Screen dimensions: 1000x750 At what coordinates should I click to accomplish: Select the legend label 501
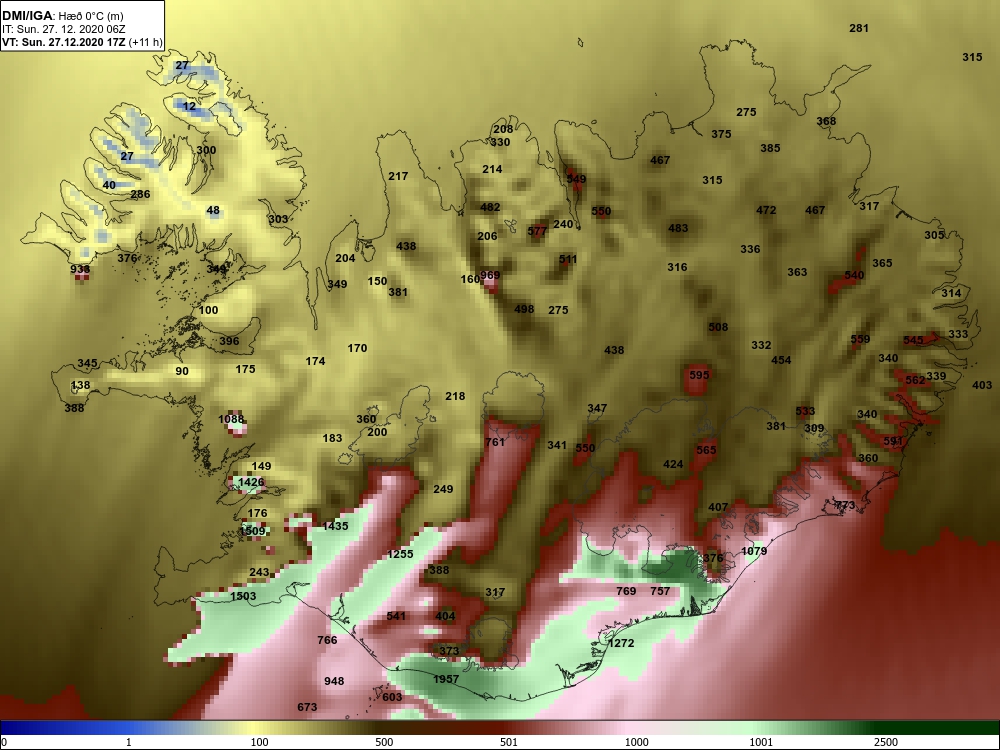pos(509,742)
